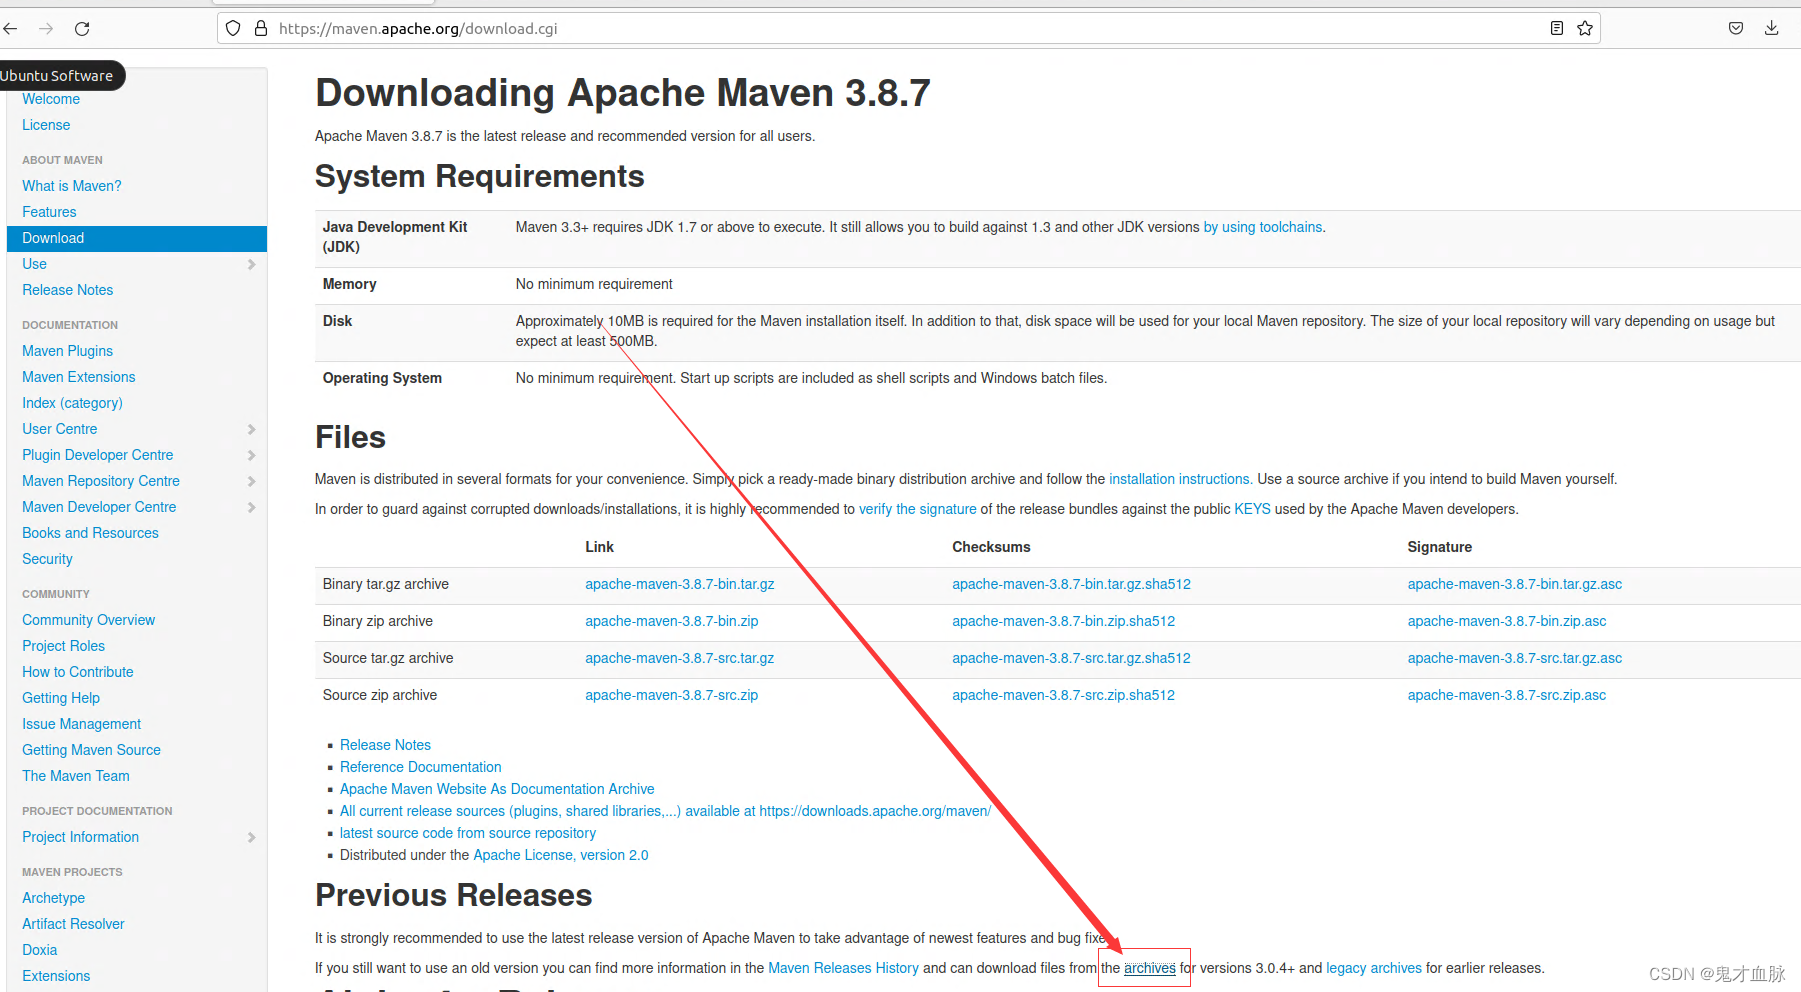
Task: Expand the User Centre chevron
Action: click(251, 429)
